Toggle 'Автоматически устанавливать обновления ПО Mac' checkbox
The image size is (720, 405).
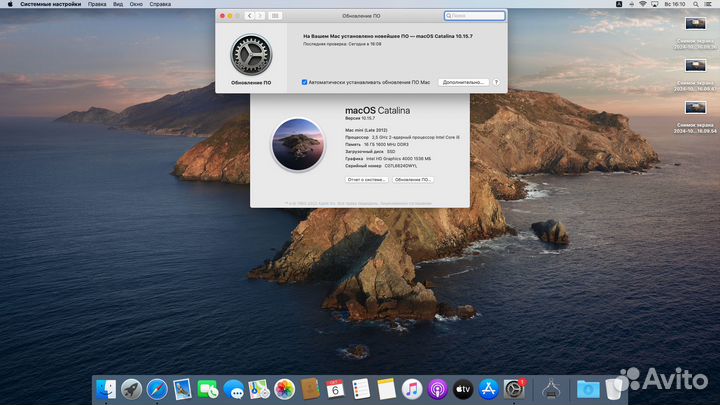tap(304, 82)
